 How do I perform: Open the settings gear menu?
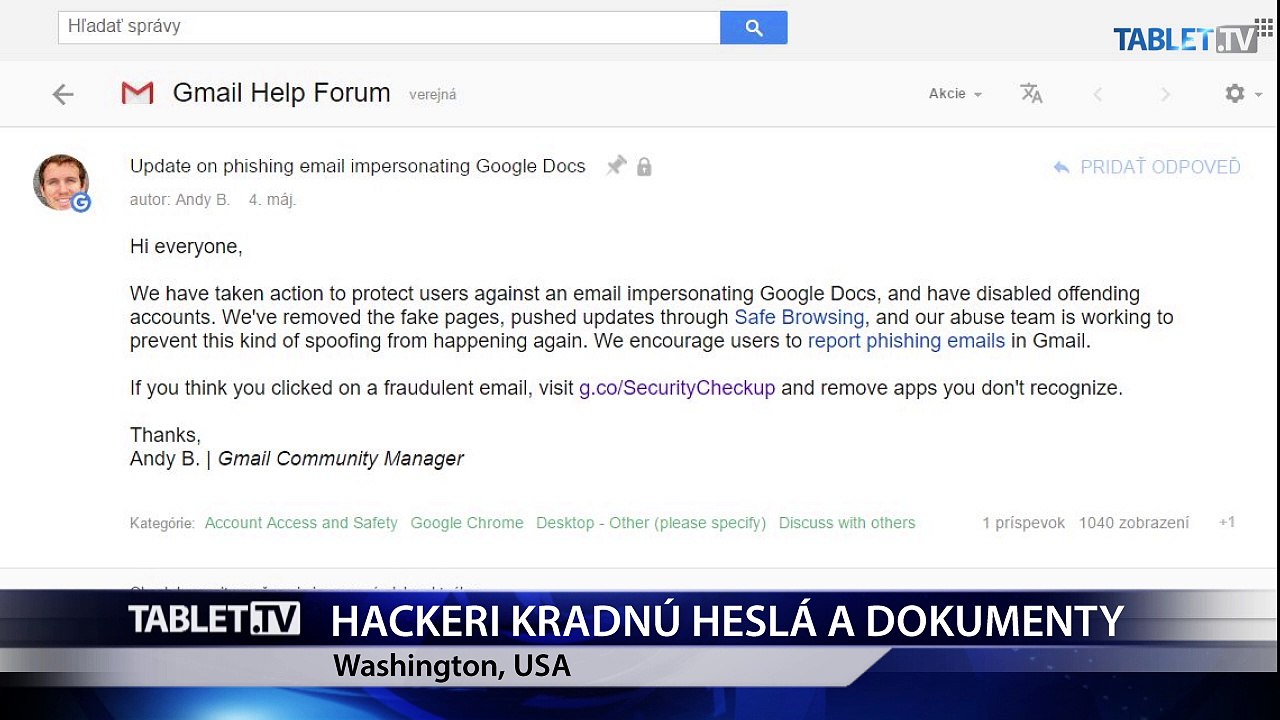[1235, 93]
